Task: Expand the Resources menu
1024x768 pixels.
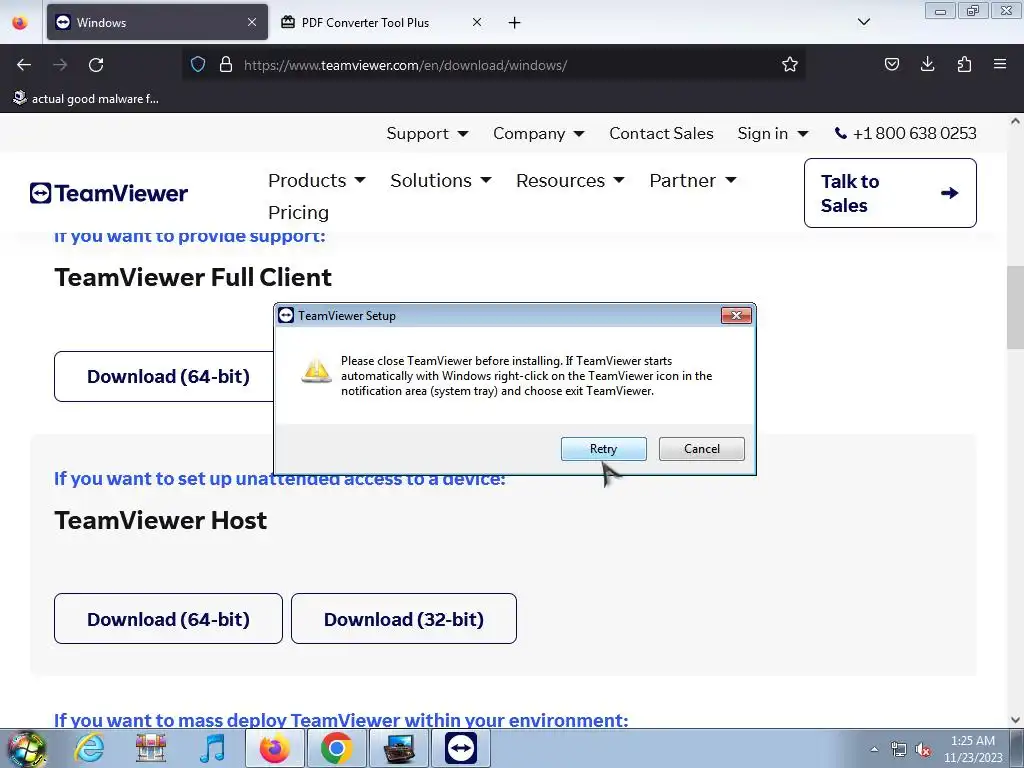Action: click(570, 180)
